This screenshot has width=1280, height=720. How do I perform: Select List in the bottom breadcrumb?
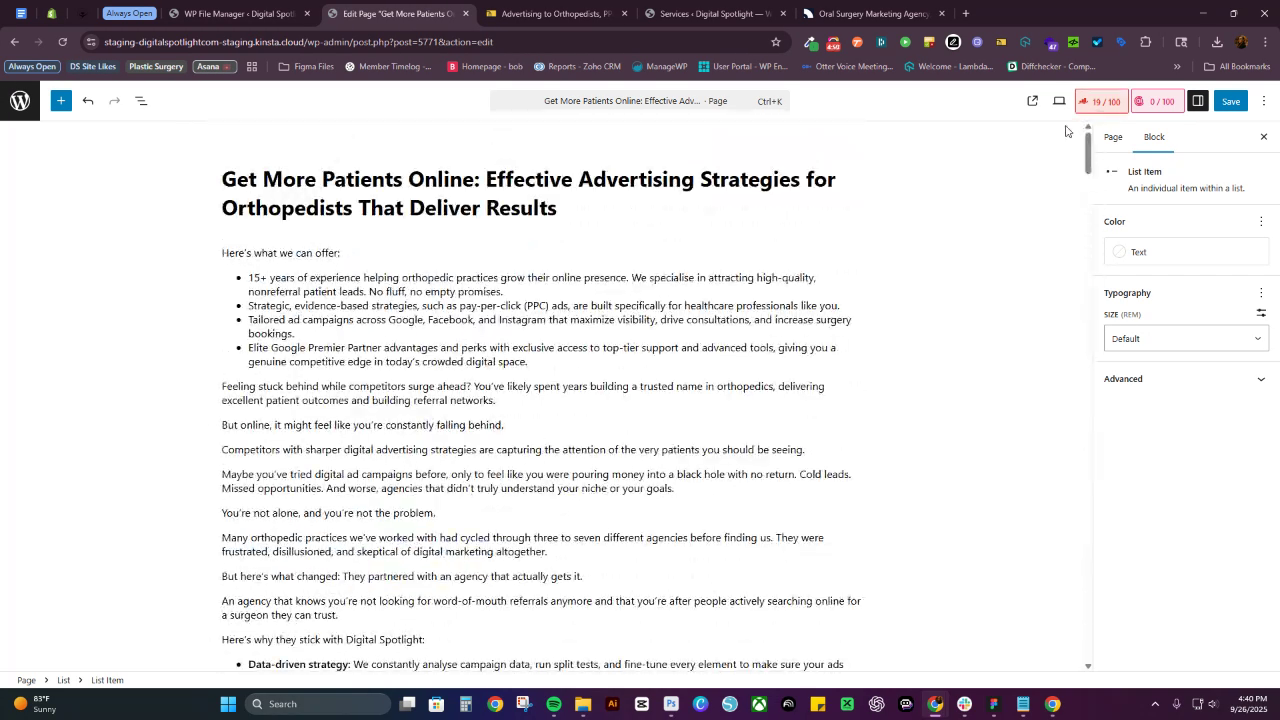point(63,680)
